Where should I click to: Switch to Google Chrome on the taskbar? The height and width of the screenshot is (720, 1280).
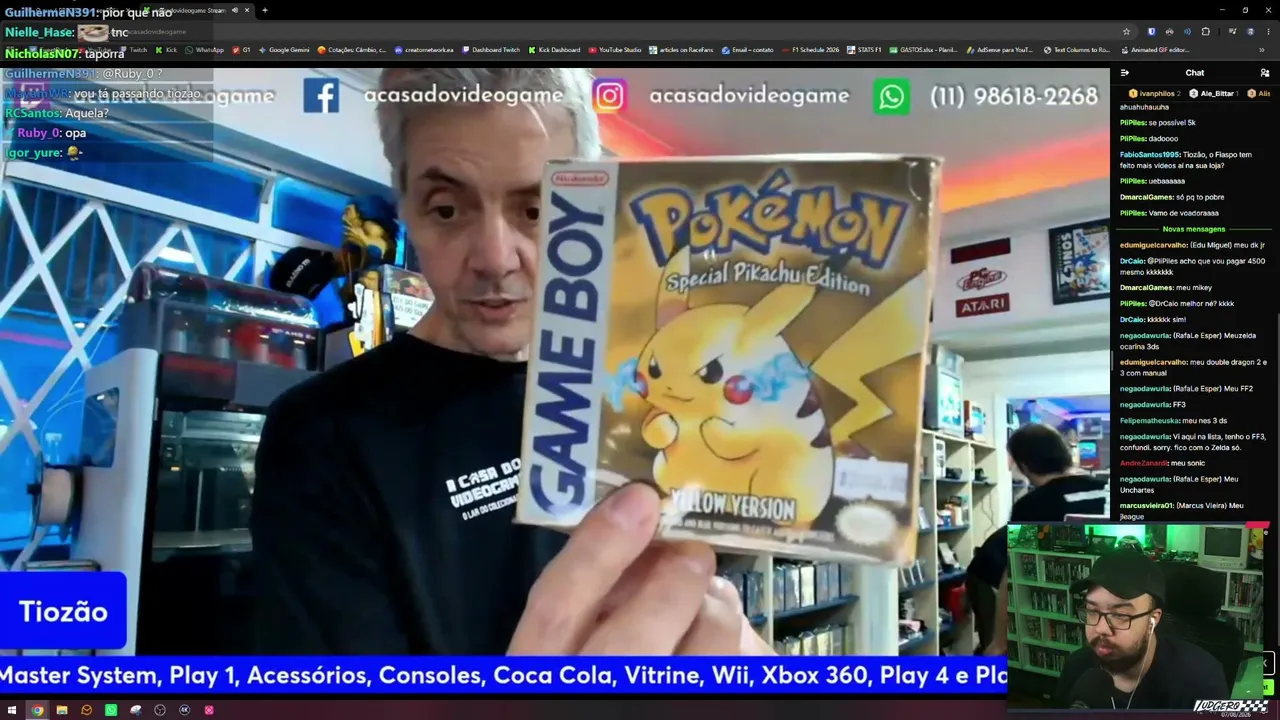coord(37,710)
